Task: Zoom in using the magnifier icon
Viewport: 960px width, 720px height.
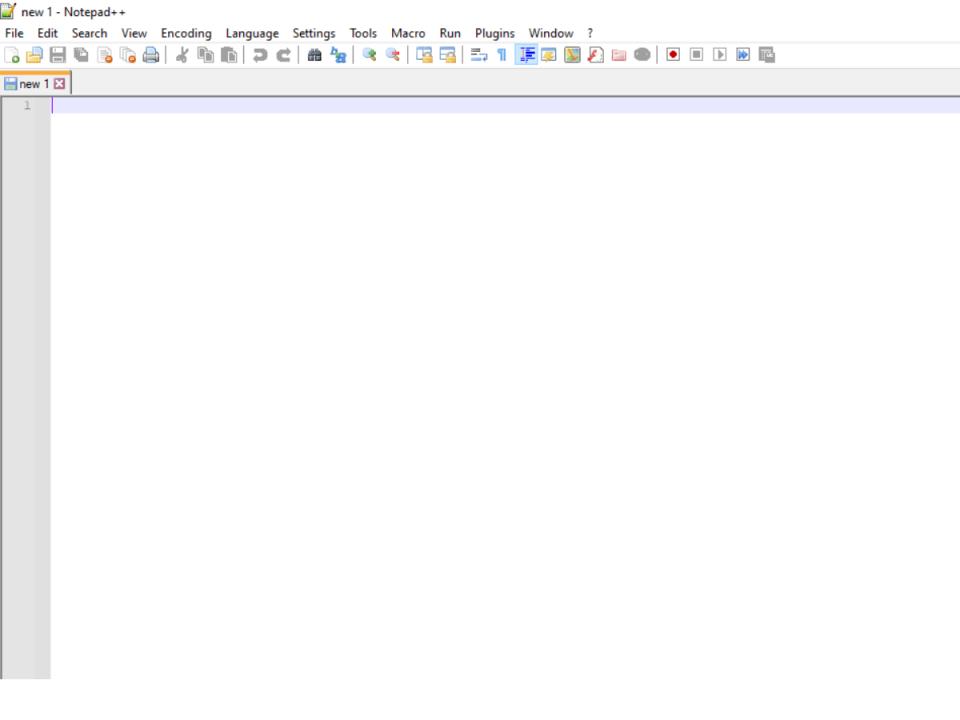Action: click(368, 55)
